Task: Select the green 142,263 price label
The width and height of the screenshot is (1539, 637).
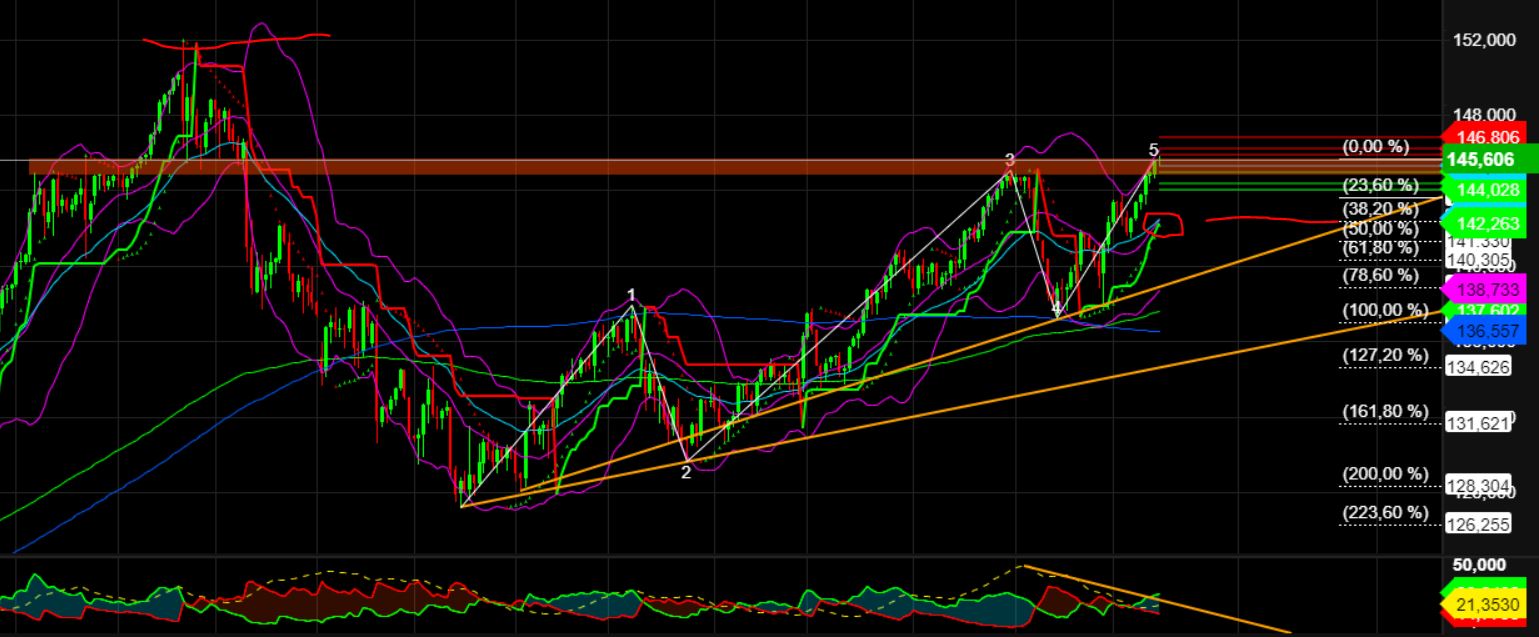Action: pyautogui.click(x=1487, y=224)
